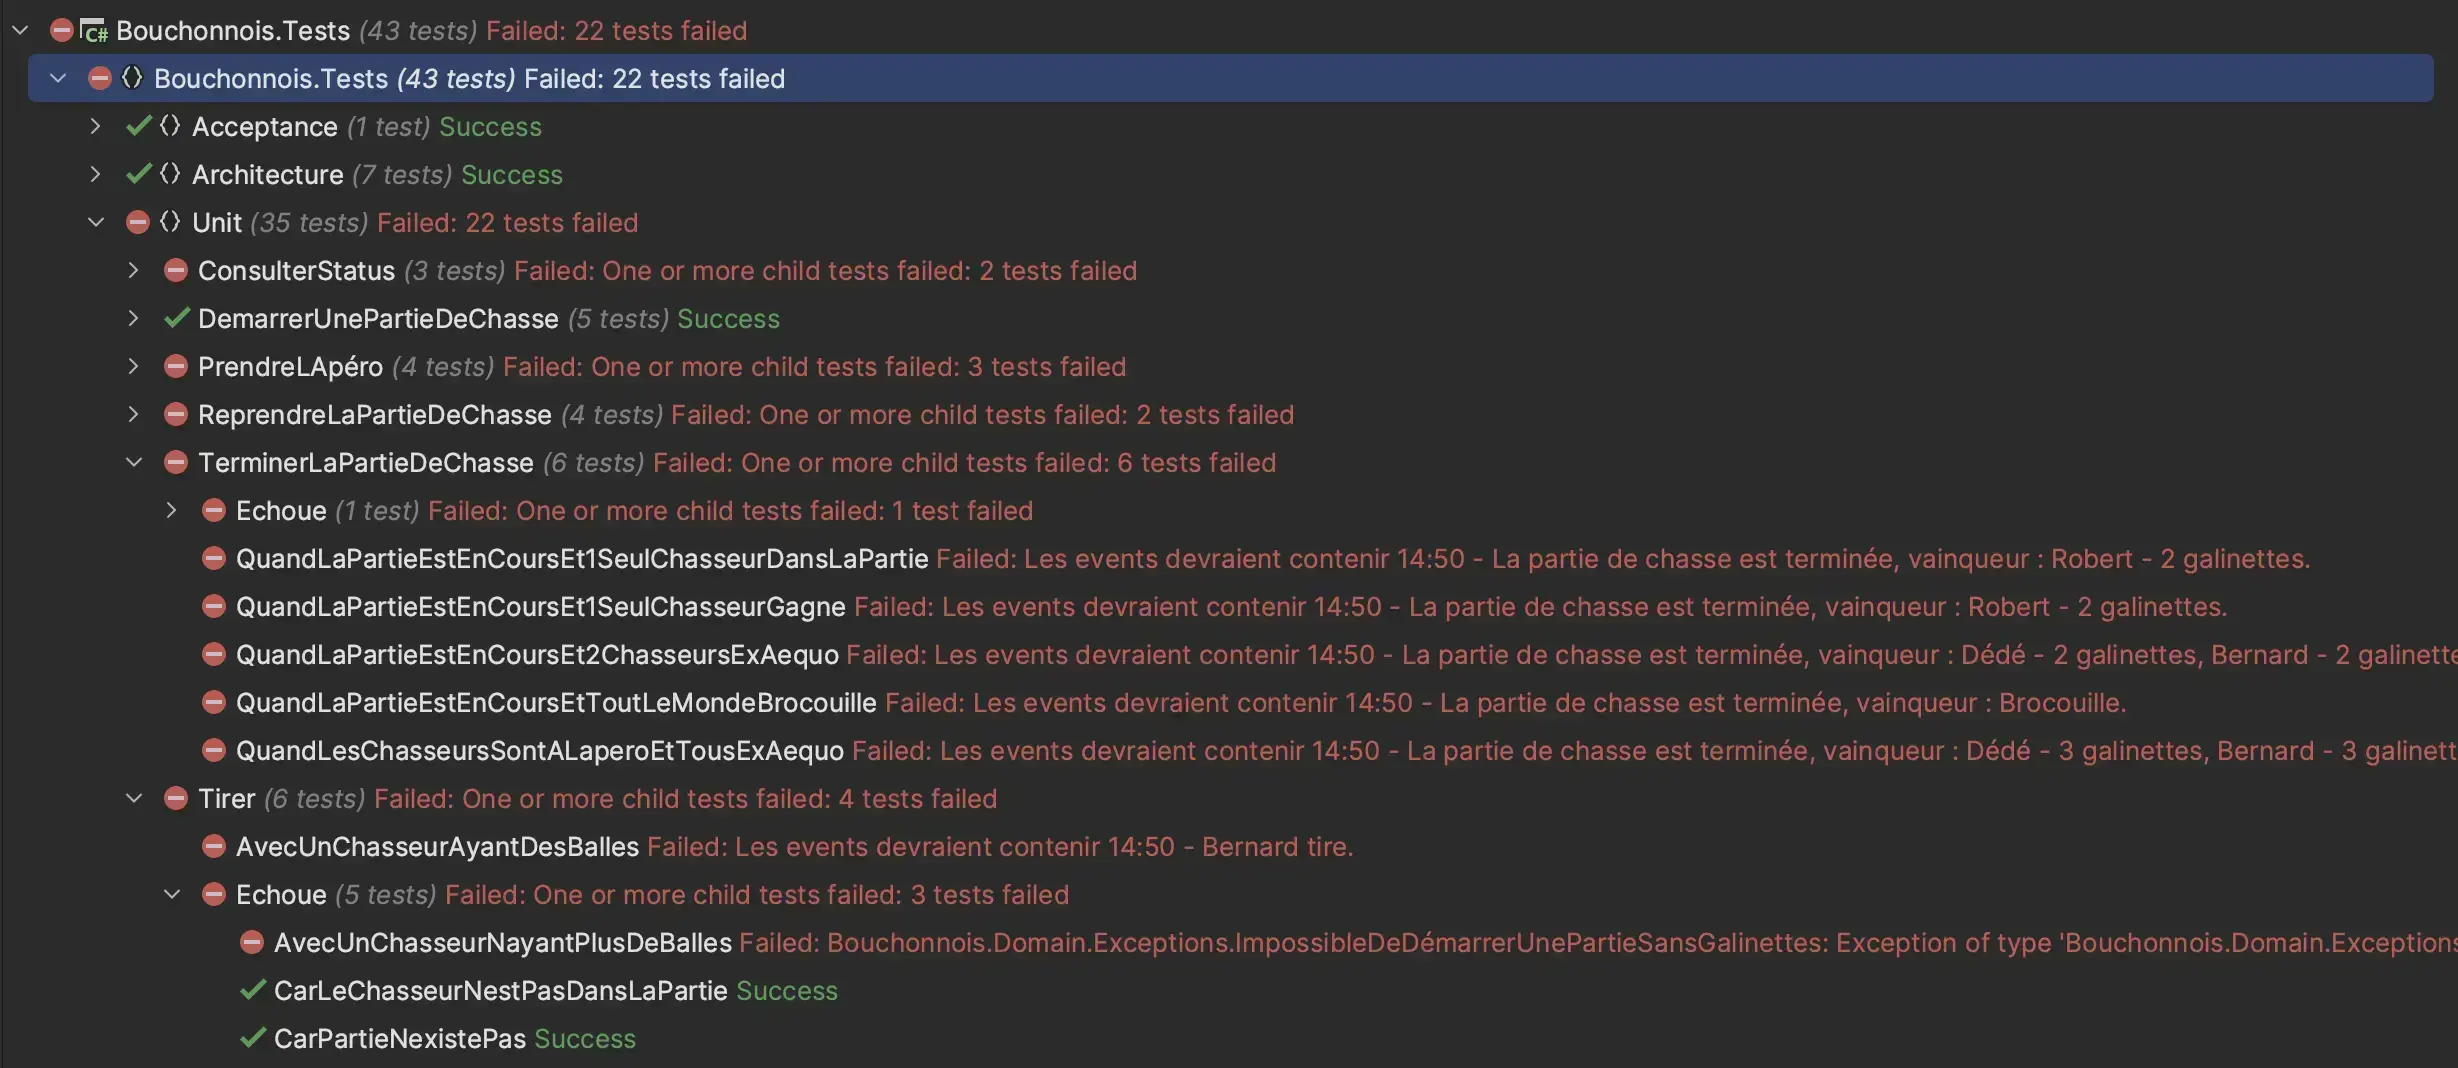This screenshot has width=2458, height=1068.
Task: Expand the Echoue node under TerminerLaPartieDeChasse
Action: click(x=171, y=510)
